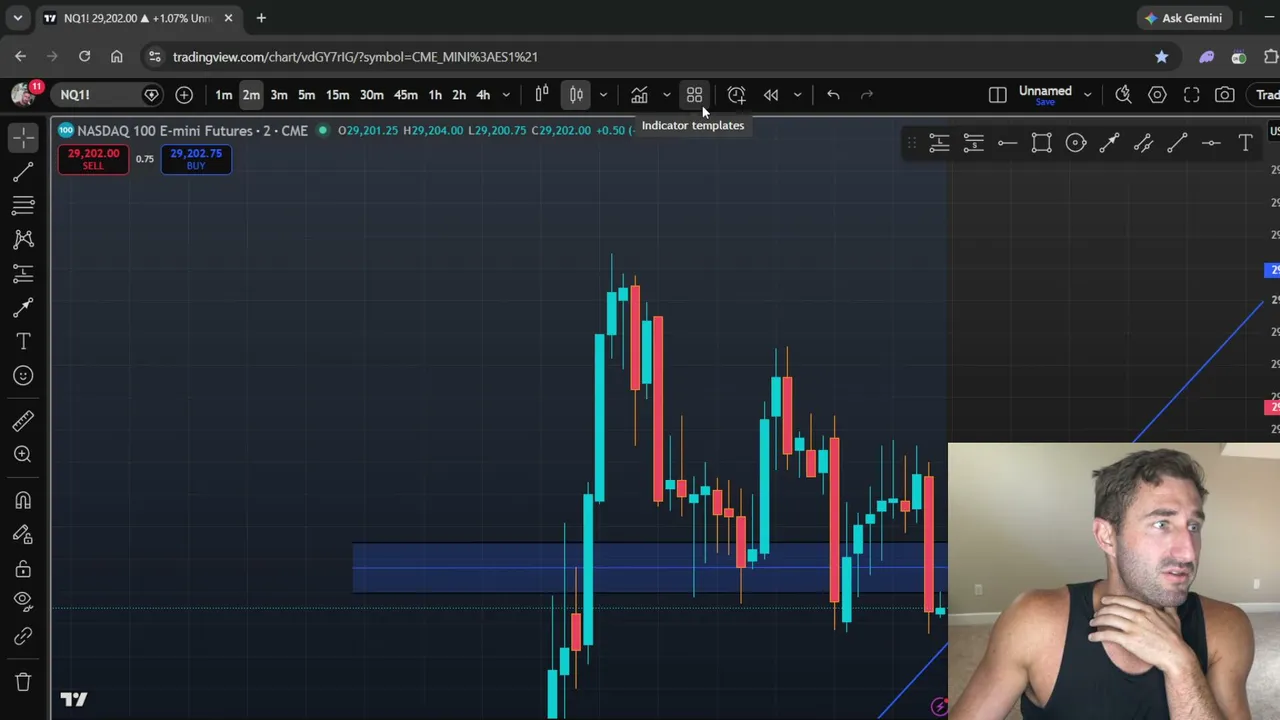
Task: Toggle magnet mode for drawings
Action: (23, 500)
